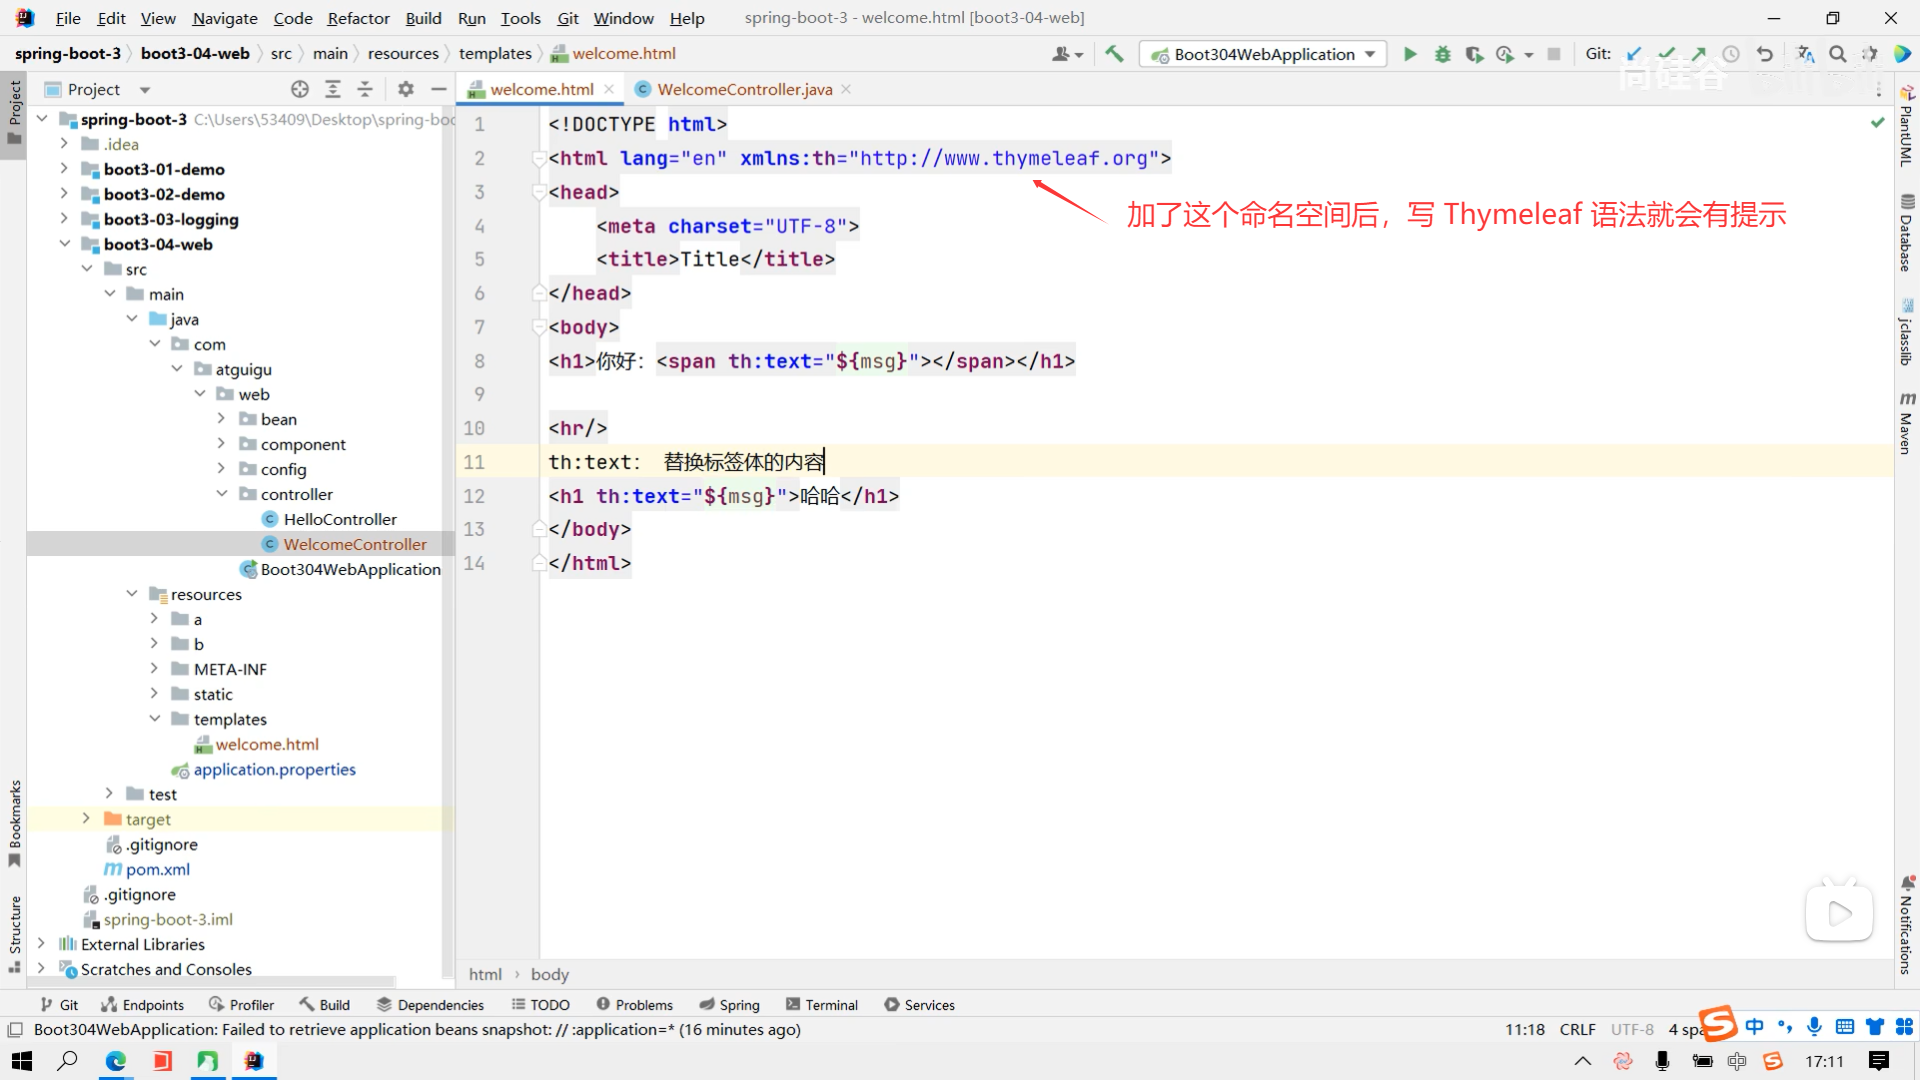The image size is (1920, 1080).
Task: Click the Git rollback arrow icon
Action: 1765,54
